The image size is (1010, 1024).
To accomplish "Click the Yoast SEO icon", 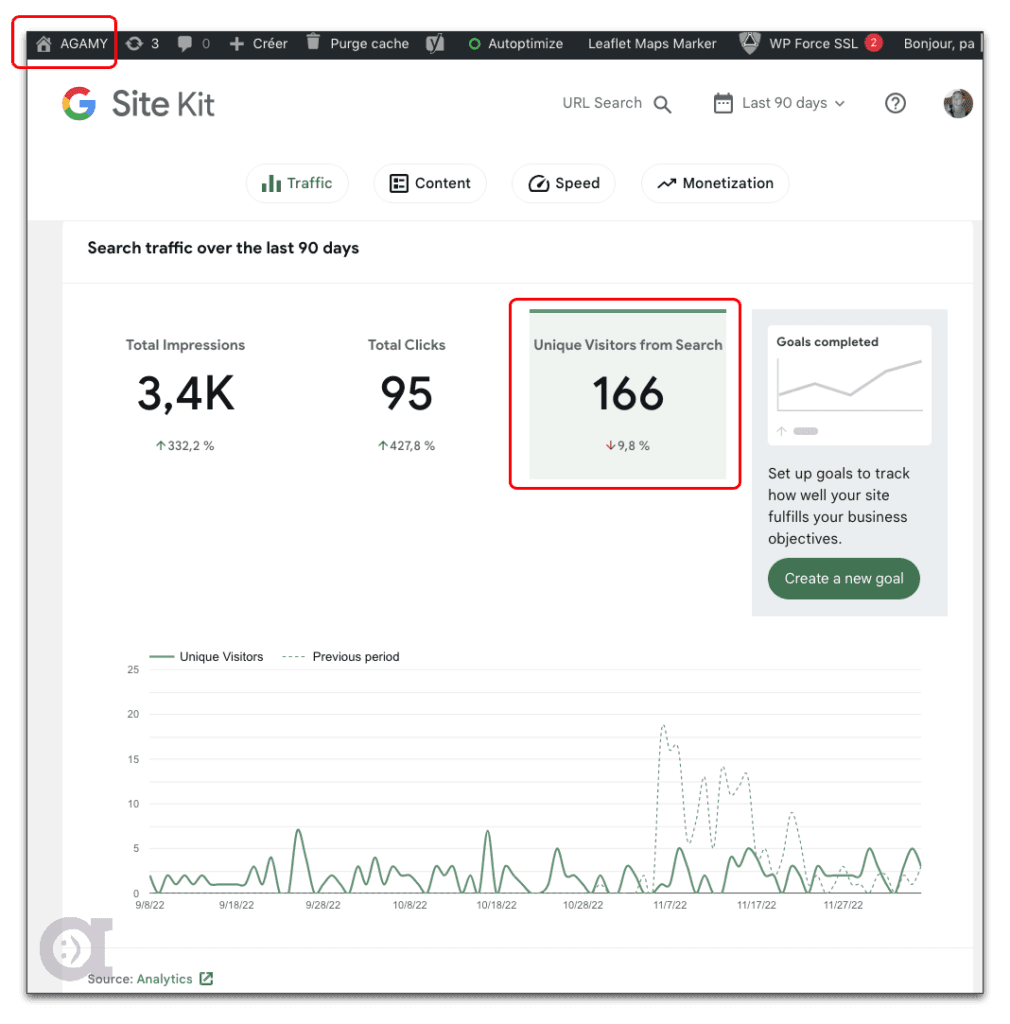I will [x=434, y=44].
